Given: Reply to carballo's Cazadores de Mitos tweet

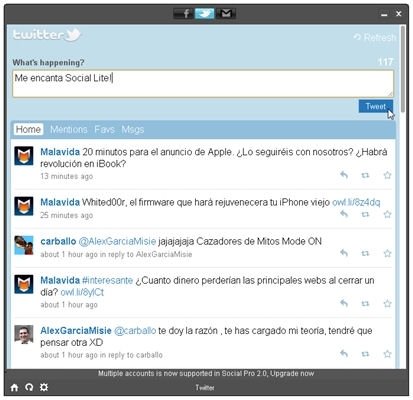Looking at the screenshot, I should (x=344, y=253).
